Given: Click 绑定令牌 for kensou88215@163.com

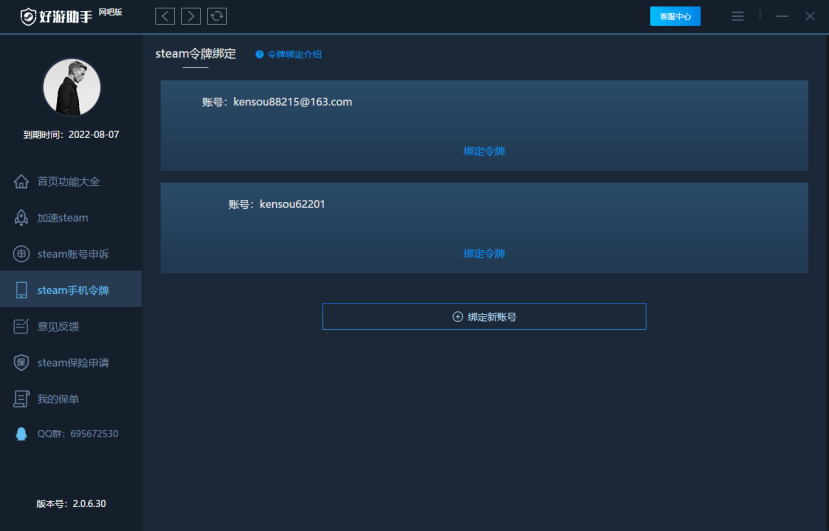Looking at the screenshot, I should [x=484, y=151].
